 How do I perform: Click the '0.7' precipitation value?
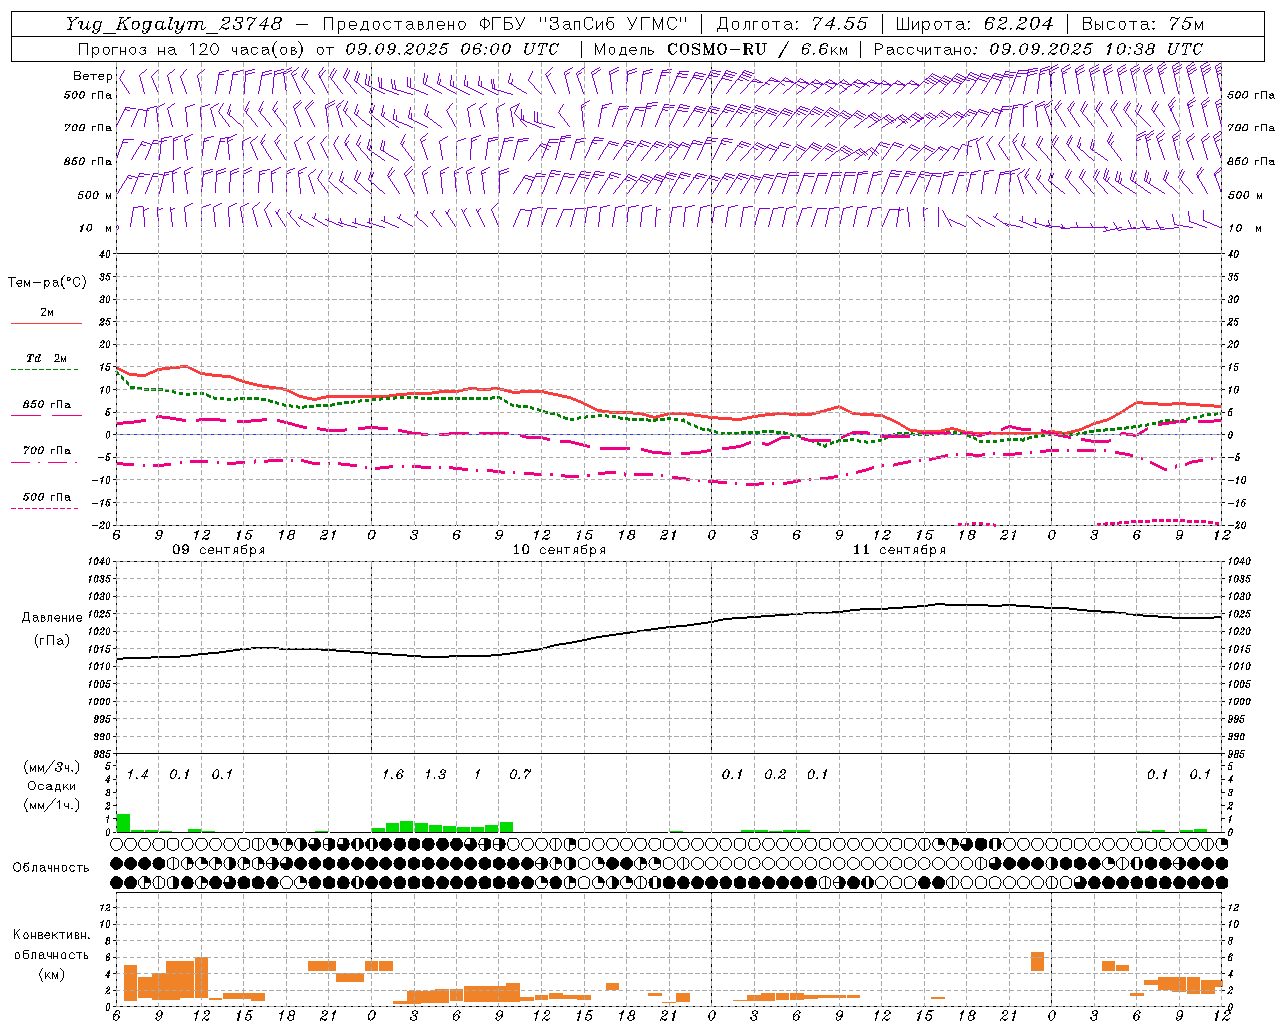click(x=520, y=774)
